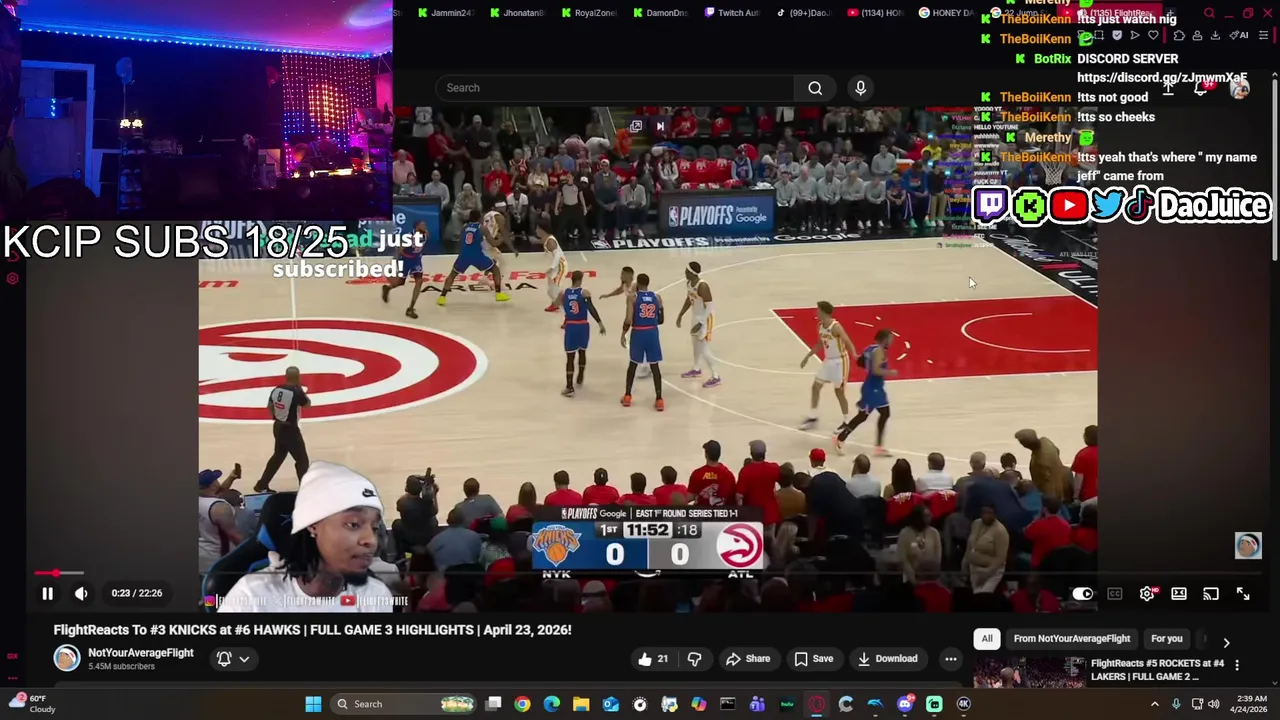Open the ROCKETS at #4 LAKERS title
Image resolution: width=1280 pixels, height=720 pixels.
(1157, 670)
